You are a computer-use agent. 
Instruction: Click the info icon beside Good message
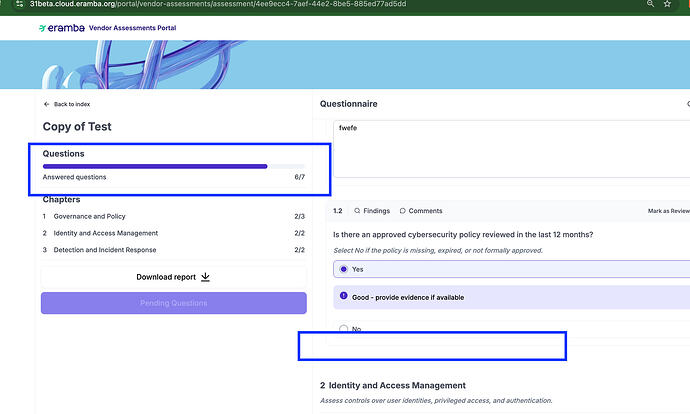pyautogui.click(x=344, y=296)
